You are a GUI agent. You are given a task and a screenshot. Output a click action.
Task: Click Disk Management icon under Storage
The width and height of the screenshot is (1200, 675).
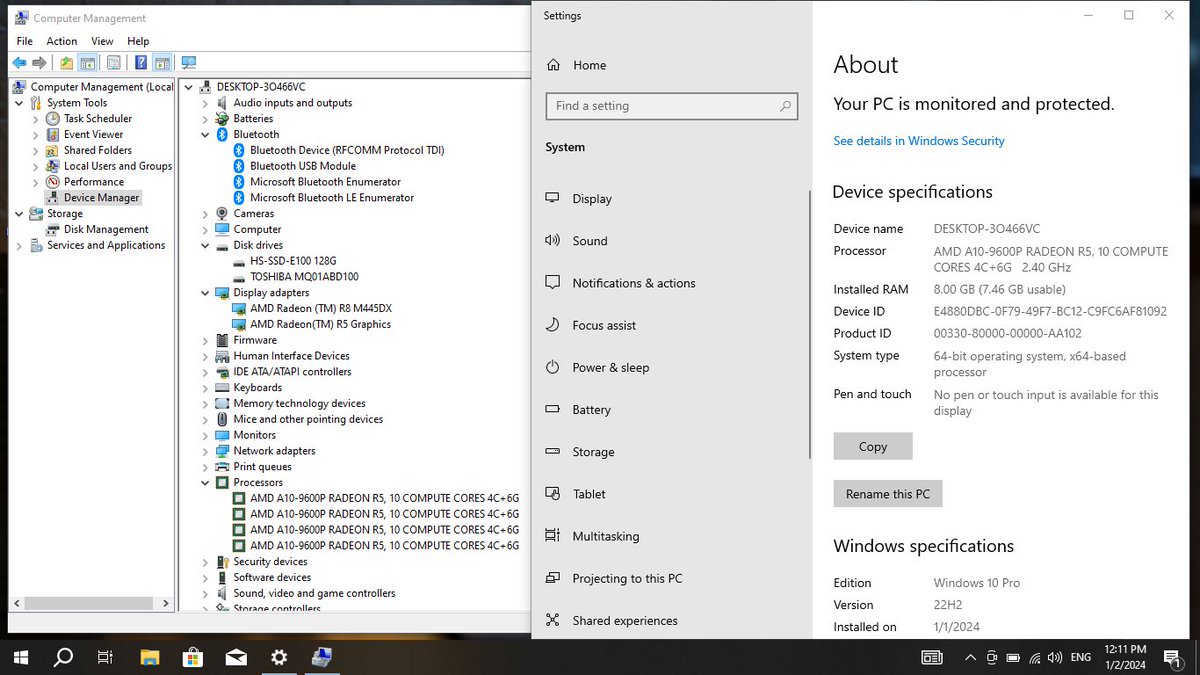(53, 230)
